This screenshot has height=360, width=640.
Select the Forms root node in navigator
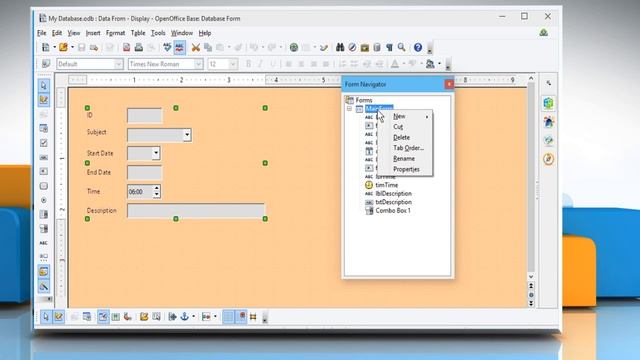click(364, 100)
